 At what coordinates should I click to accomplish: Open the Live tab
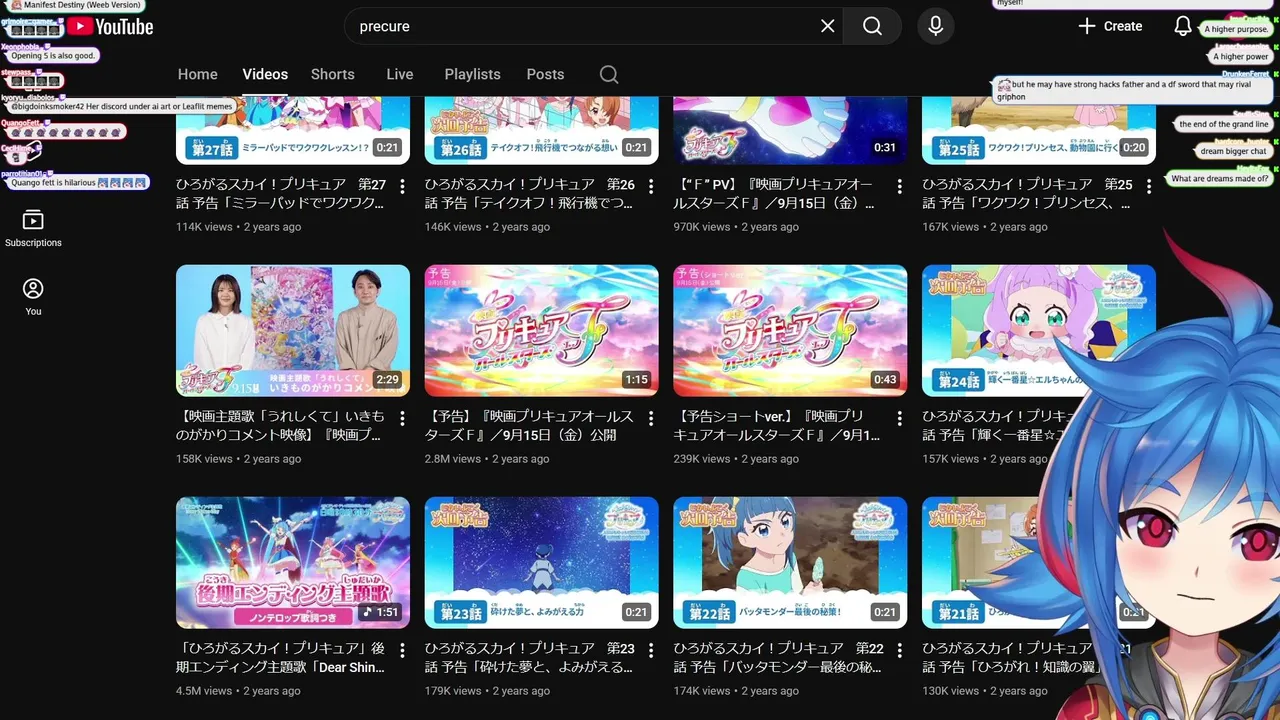click(400, 74)
